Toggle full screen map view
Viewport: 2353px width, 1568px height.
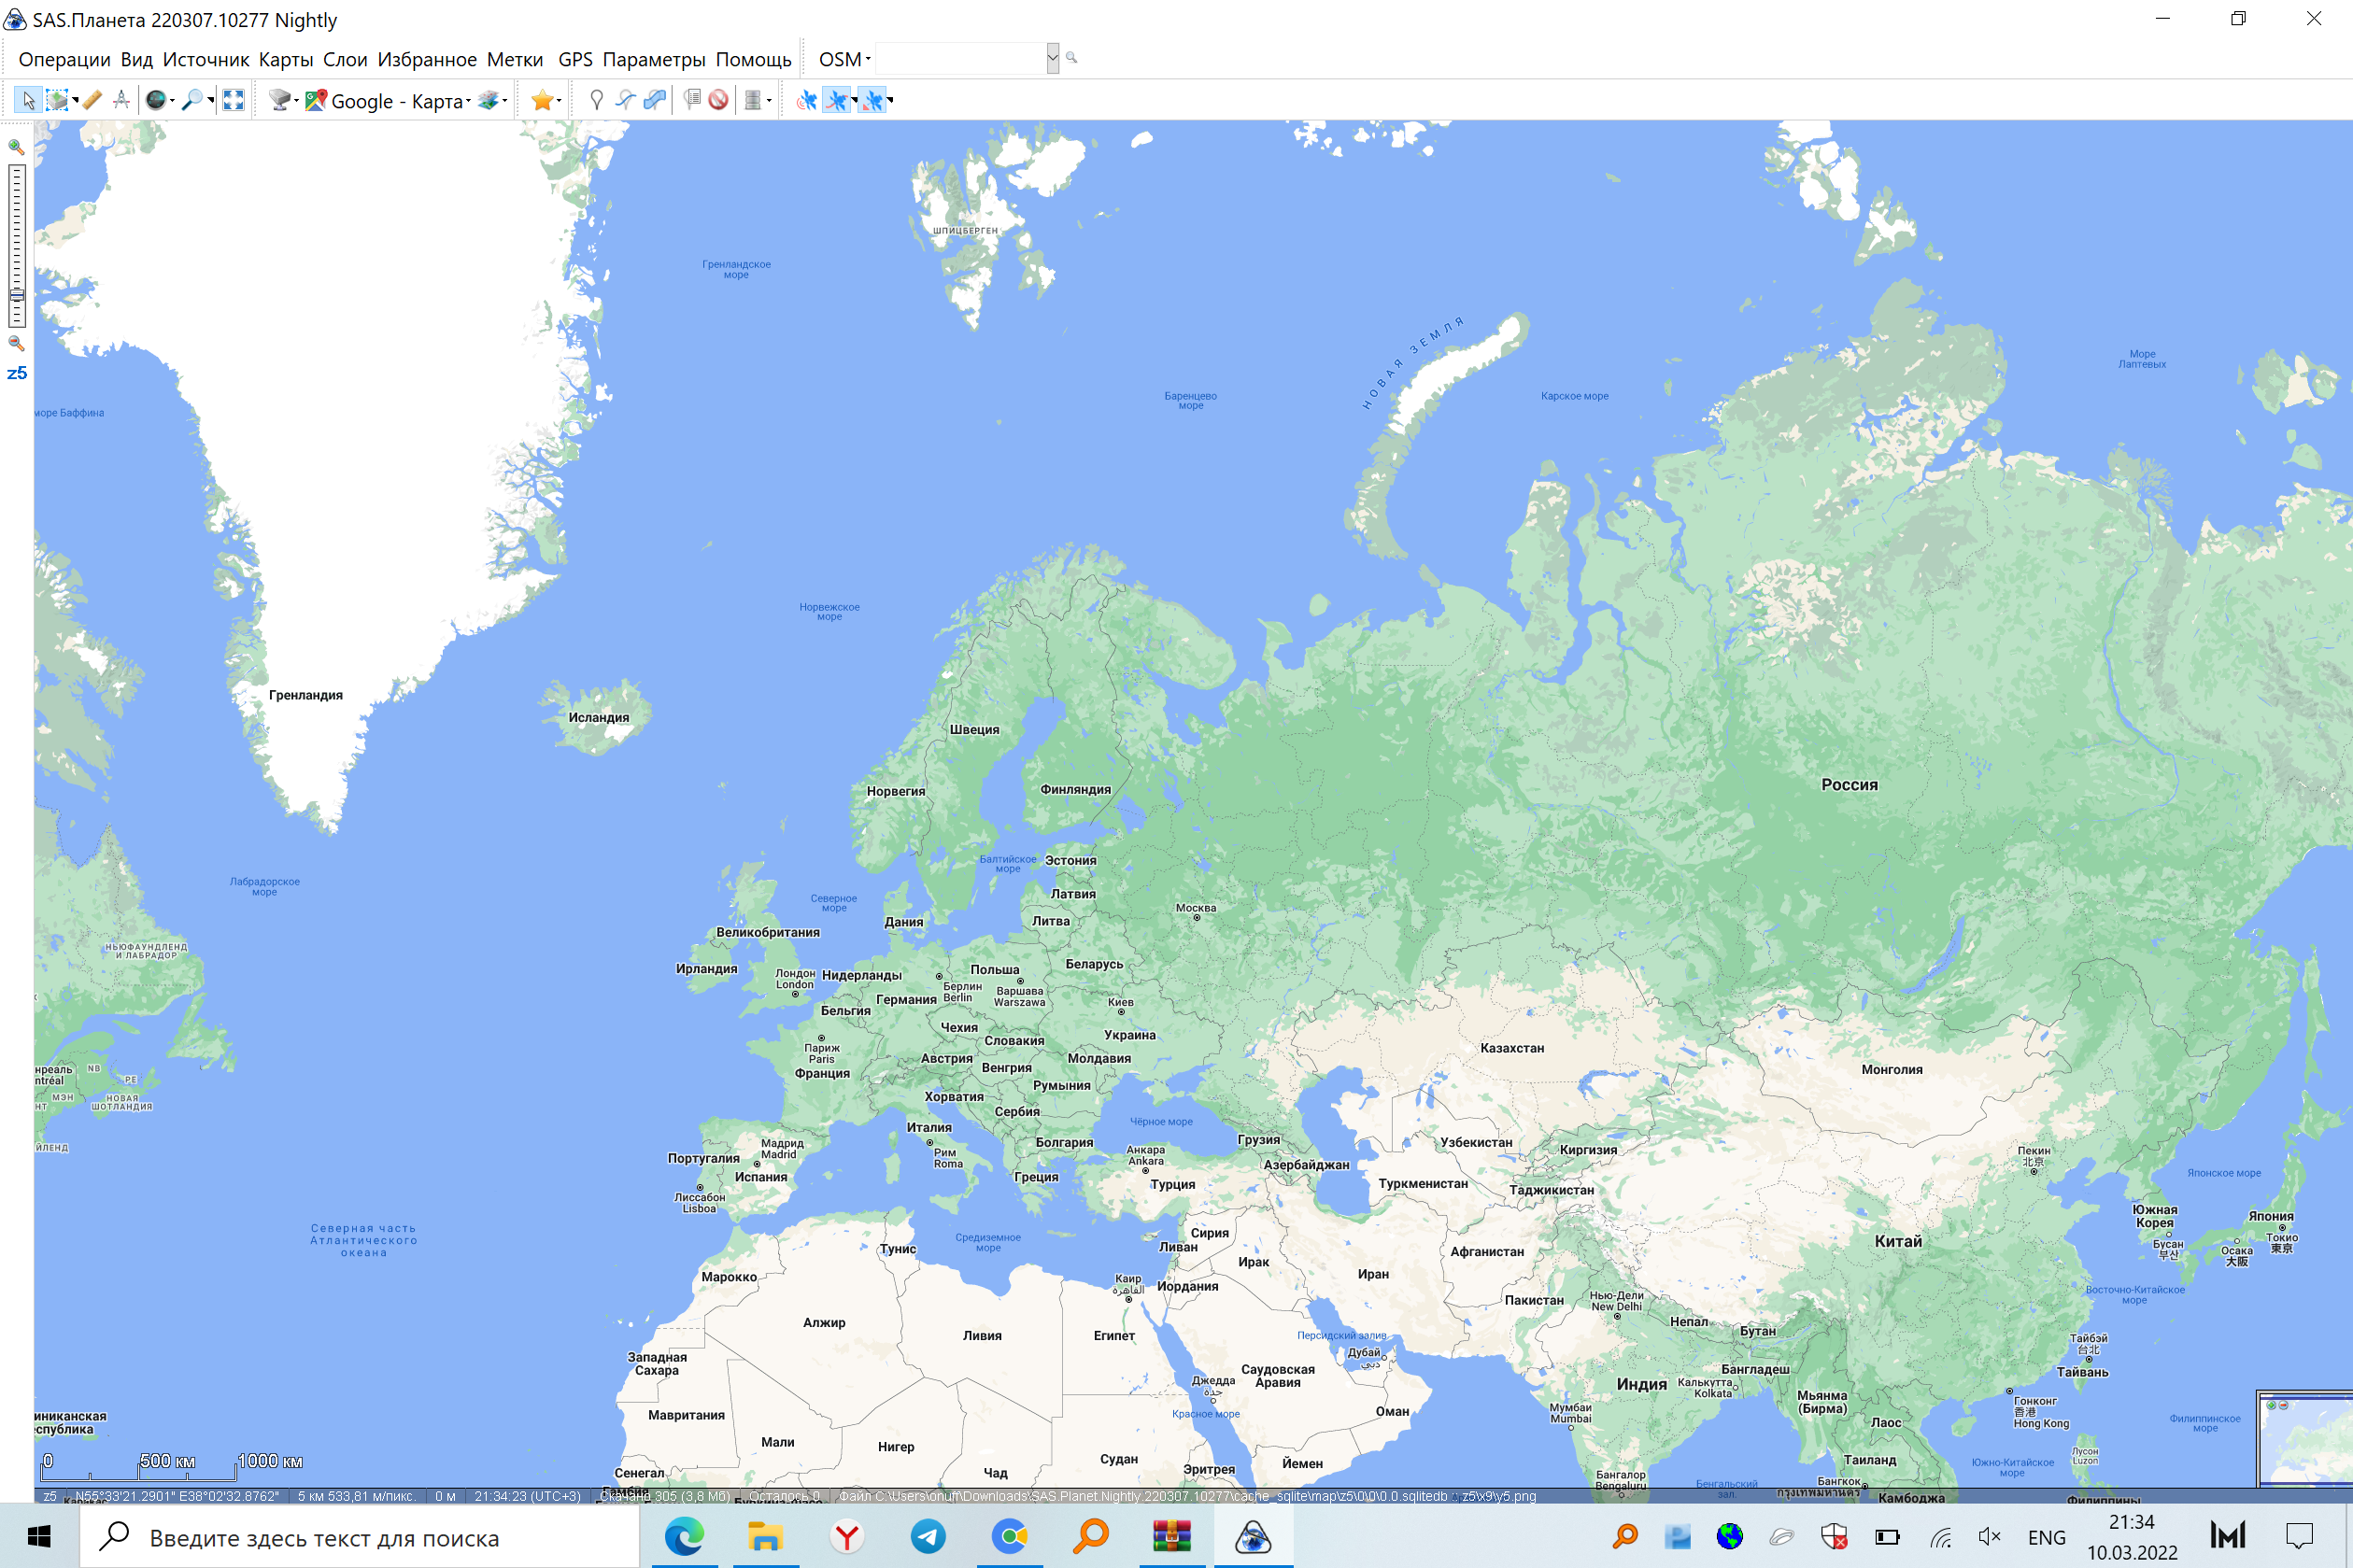[x=233, y=100]
